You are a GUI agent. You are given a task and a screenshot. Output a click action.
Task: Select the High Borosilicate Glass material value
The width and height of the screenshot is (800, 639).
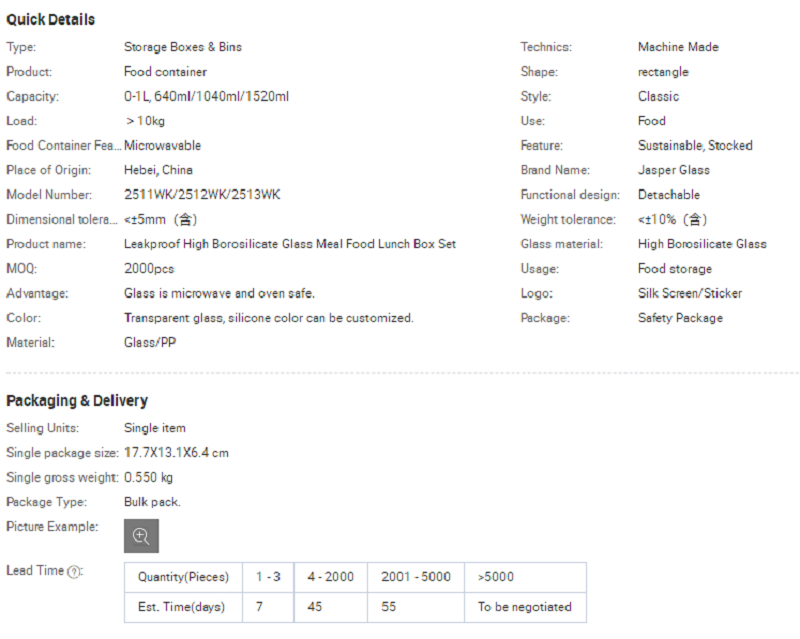point(702,244)
